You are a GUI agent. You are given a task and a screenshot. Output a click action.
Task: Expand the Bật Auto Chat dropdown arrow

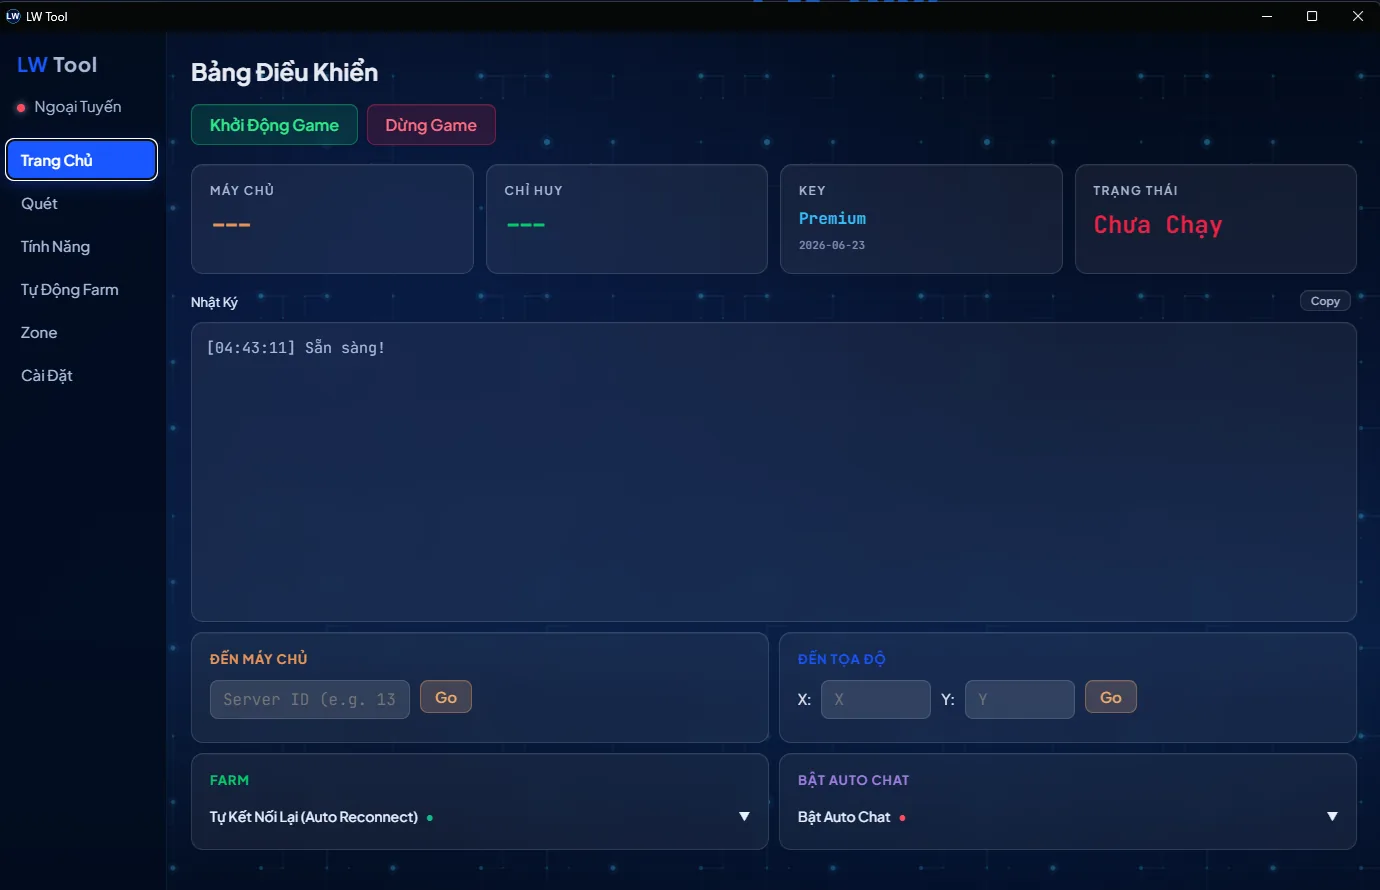[1332, 817]
